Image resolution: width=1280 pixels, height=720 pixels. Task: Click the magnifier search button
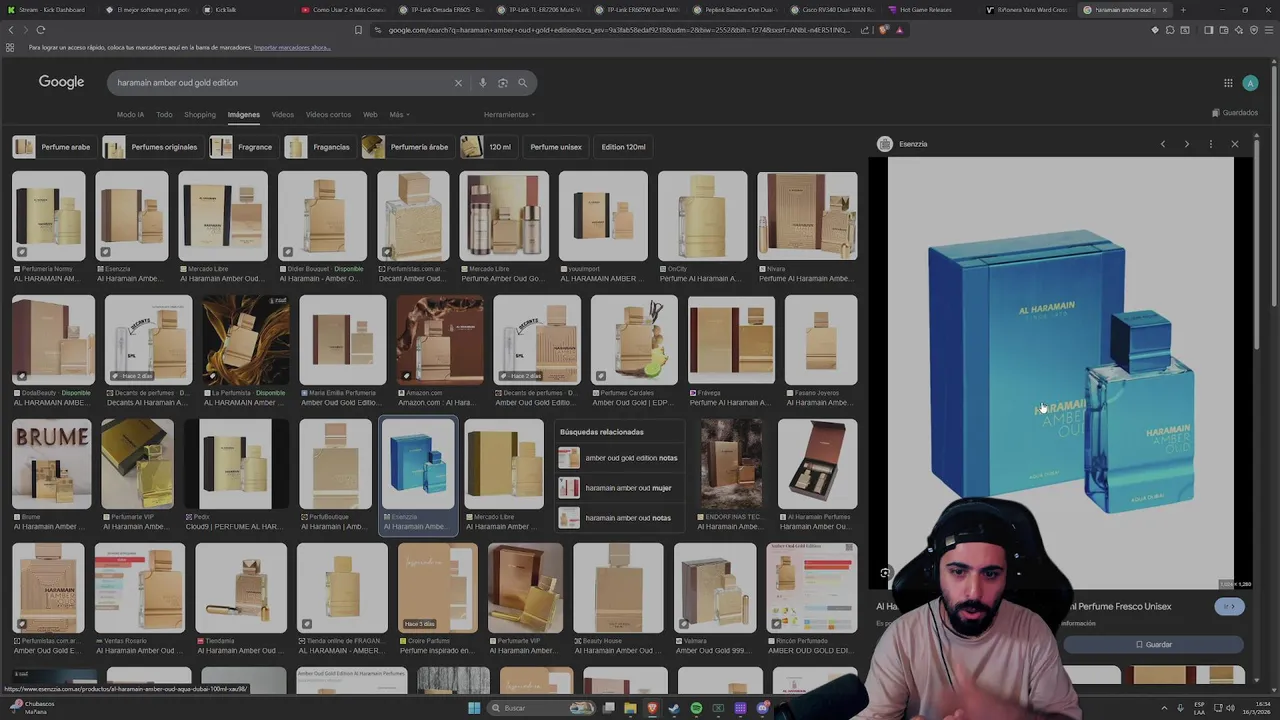pos(522,83)
